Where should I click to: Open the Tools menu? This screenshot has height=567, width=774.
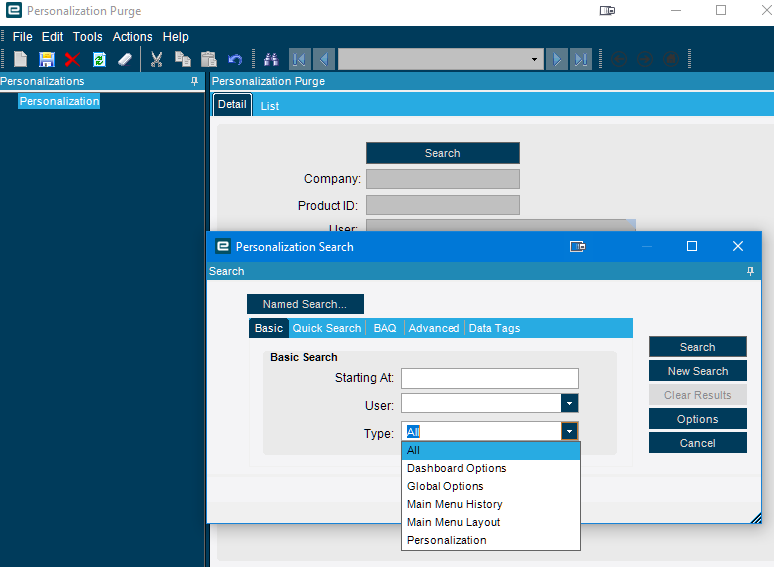pos(87,37)
